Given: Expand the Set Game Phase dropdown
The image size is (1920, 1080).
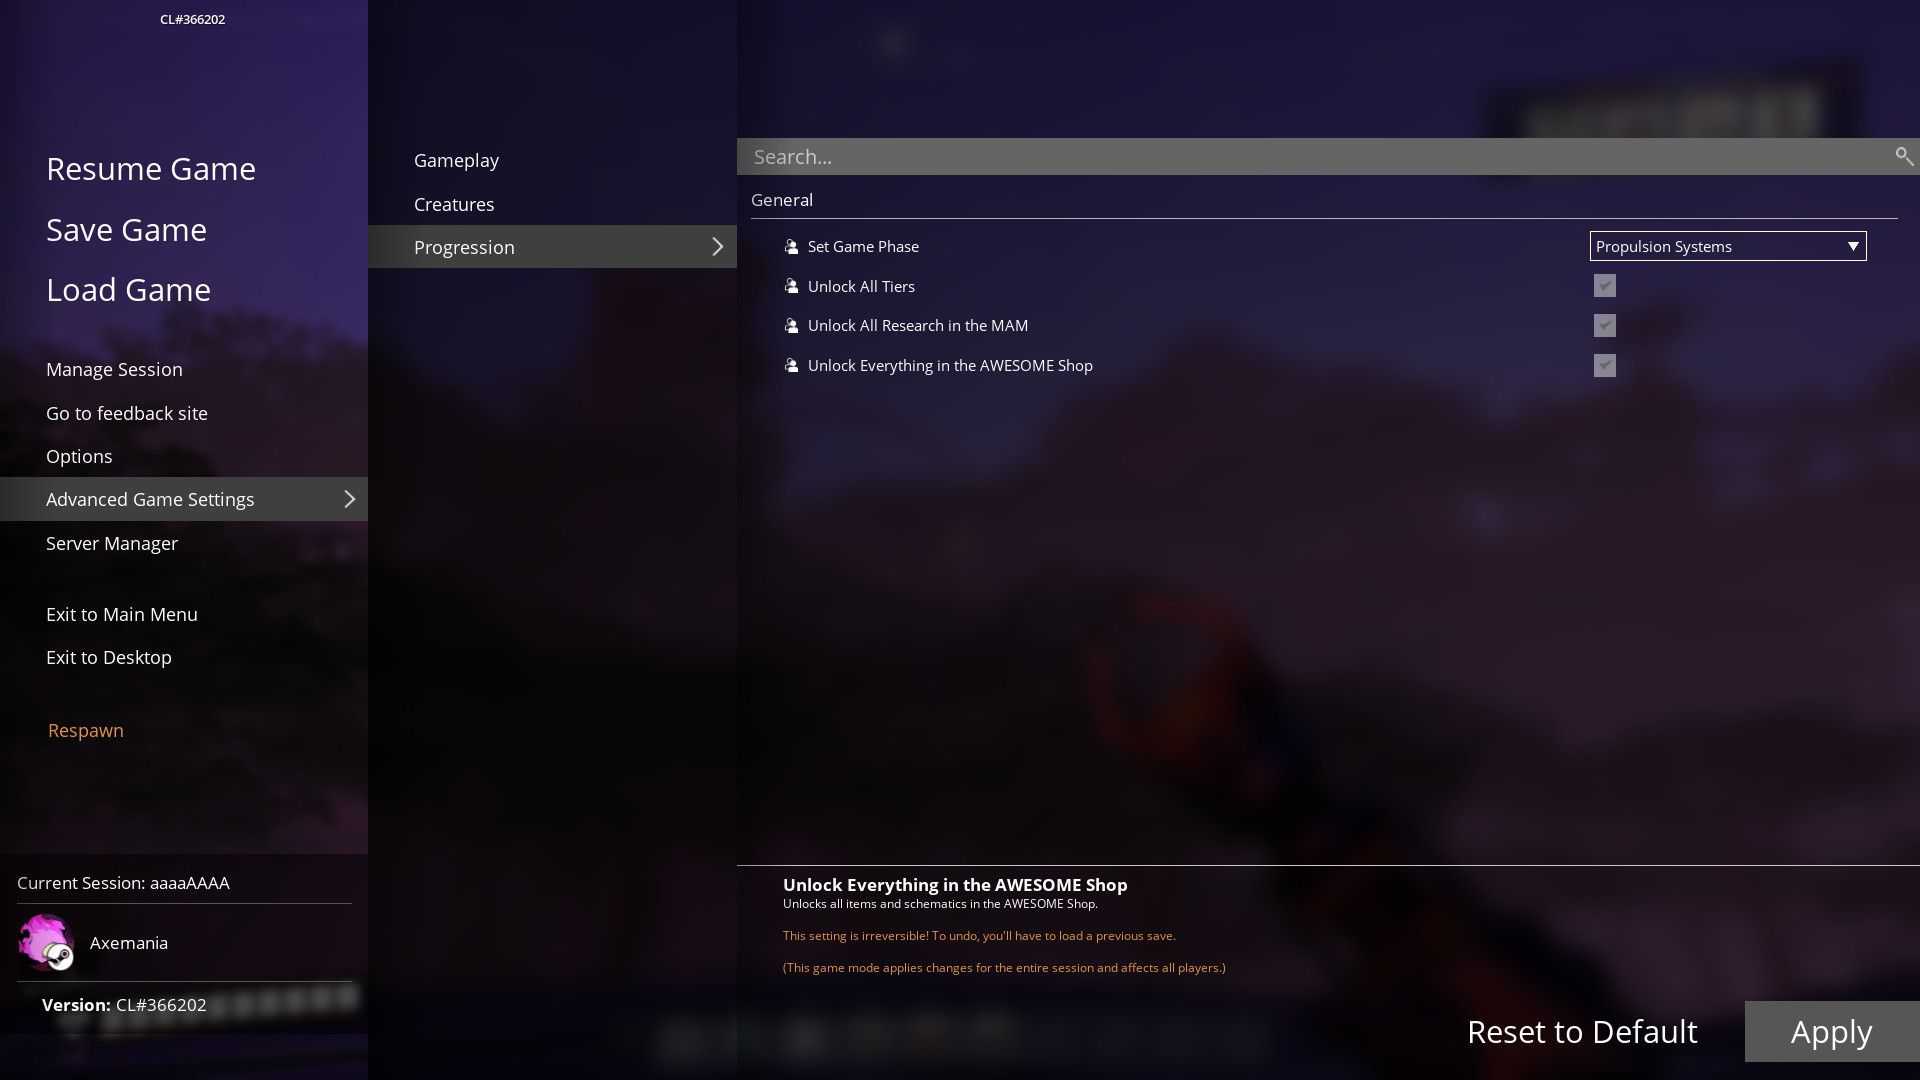Looking at the screenshot, I should [1727, 247].
